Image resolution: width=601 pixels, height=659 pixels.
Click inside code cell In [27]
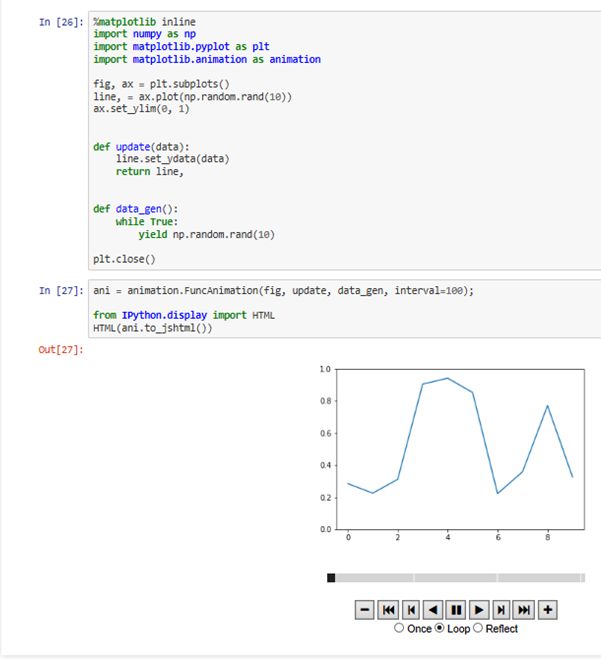click(345, 309)
